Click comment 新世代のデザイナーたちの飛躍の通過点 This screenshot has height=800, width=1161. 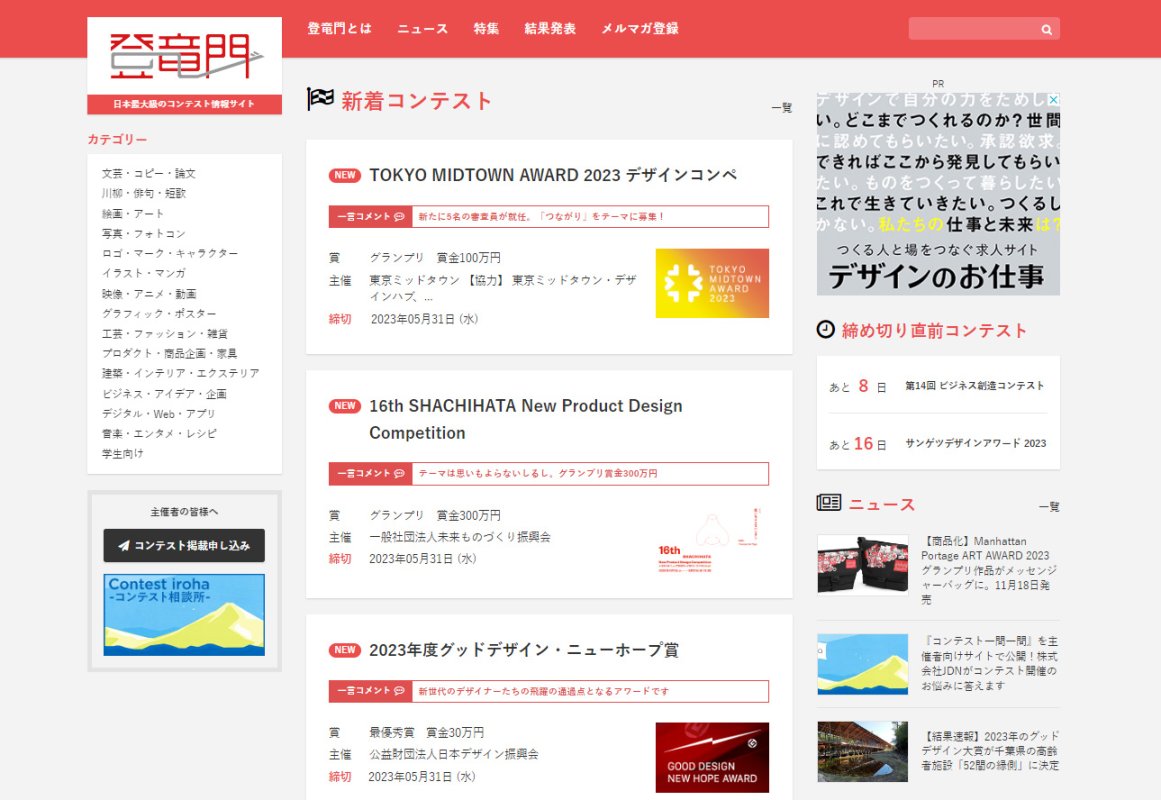543,691
